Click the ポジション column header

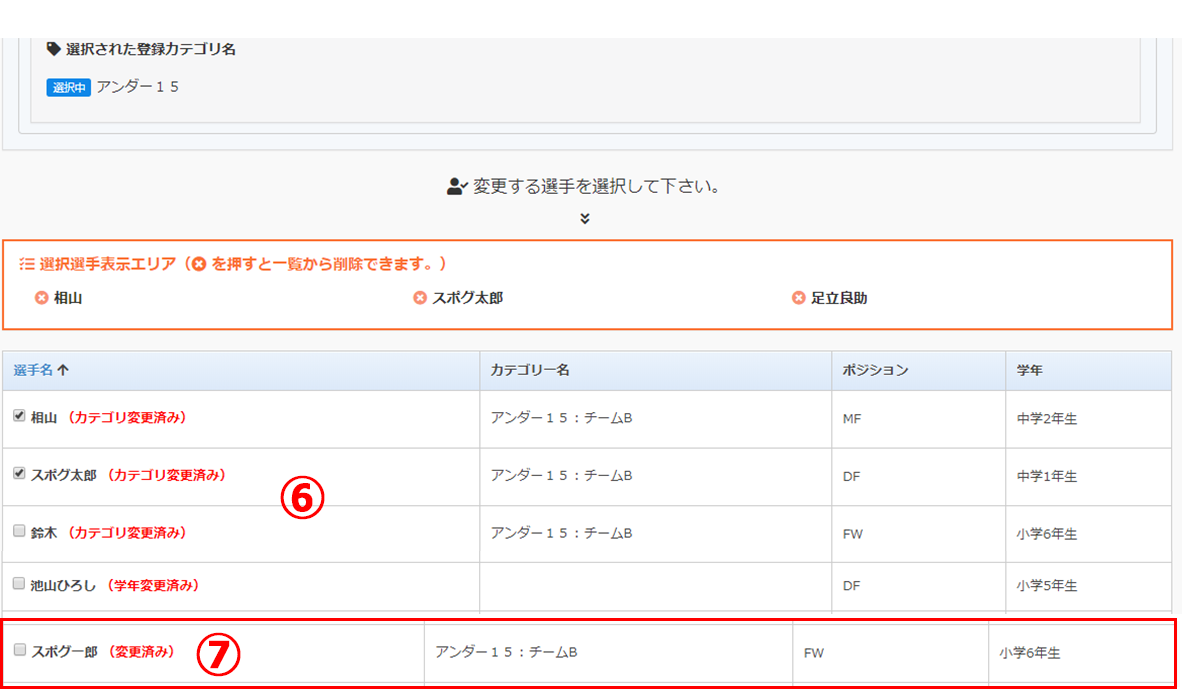(875, 370)
